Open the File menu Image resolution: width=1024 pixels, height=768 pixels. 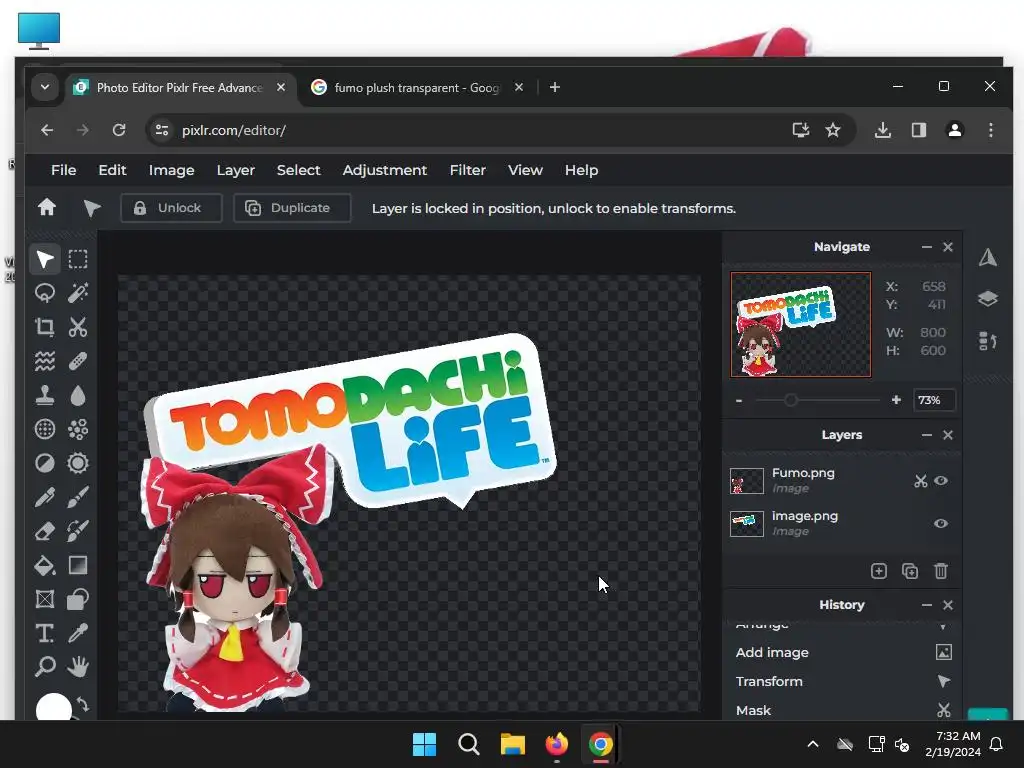pyautogui.click(x=63, y=170)
